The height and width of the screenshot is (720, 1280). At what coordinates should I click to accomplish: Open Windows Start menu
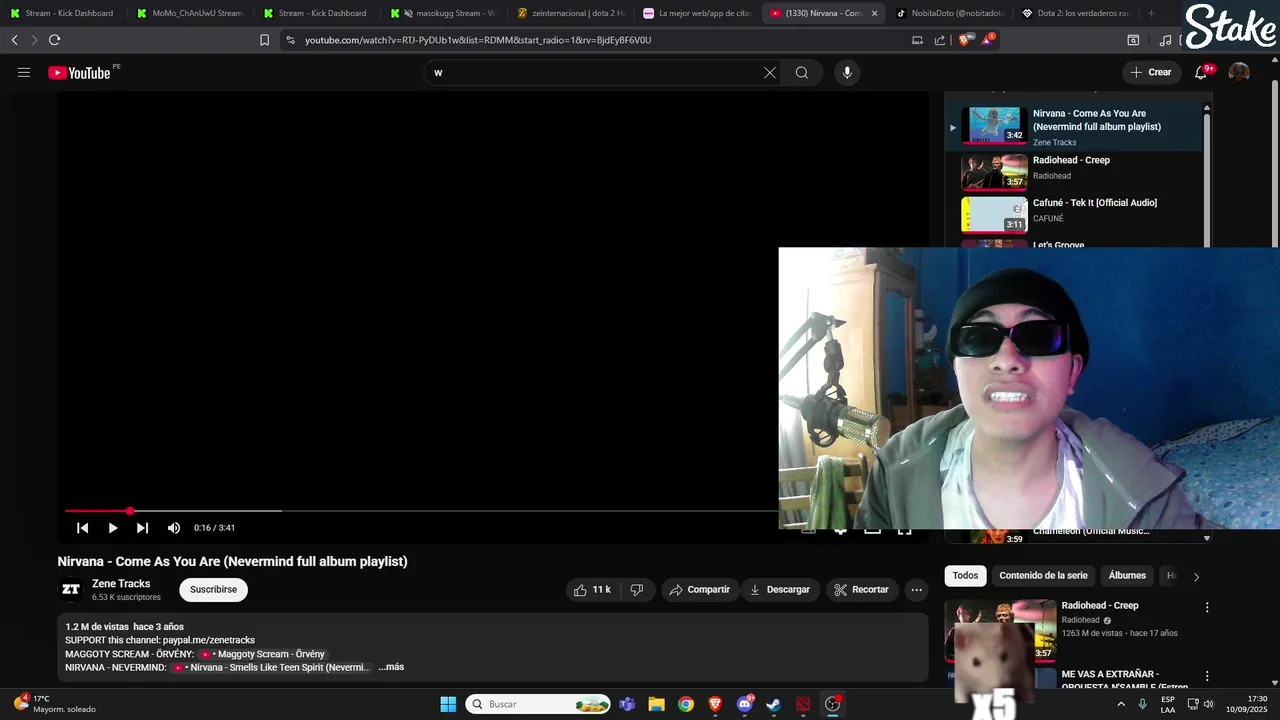[448, 704]
